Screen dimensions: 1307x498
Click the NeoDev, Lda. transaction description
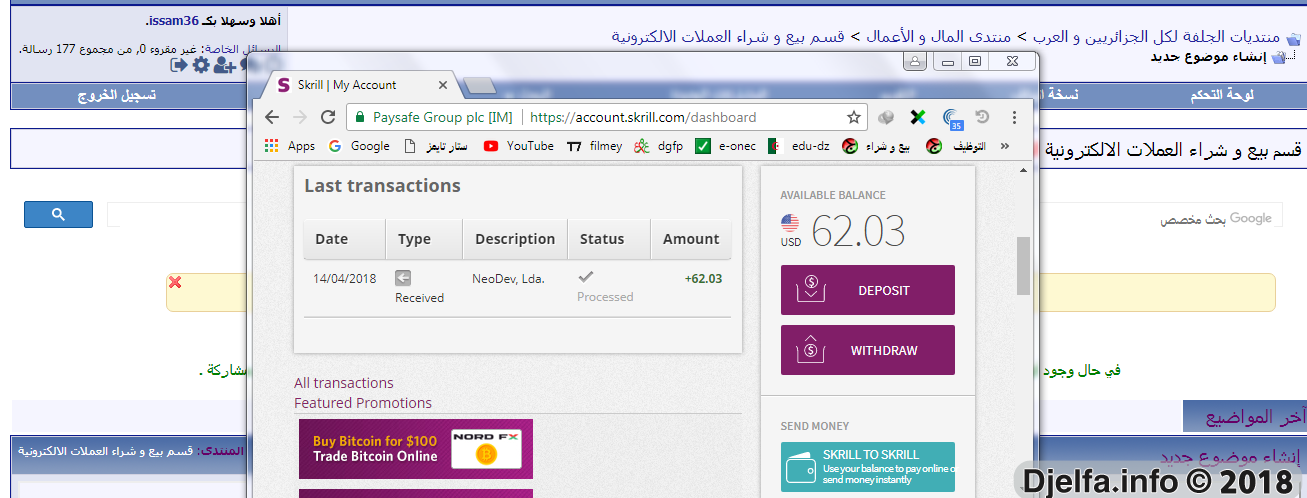click(508, 279)
